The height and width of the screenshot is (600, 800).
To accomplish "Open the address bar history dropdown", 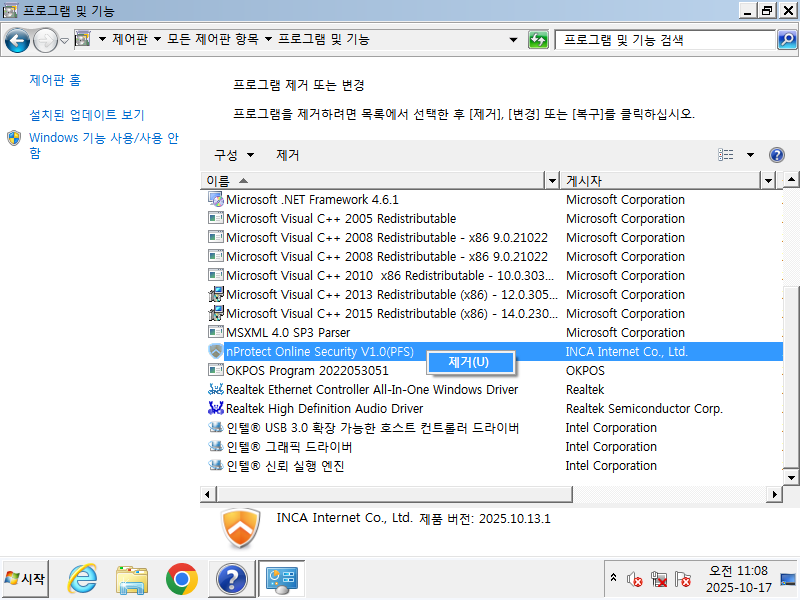I will coord(514,40).
